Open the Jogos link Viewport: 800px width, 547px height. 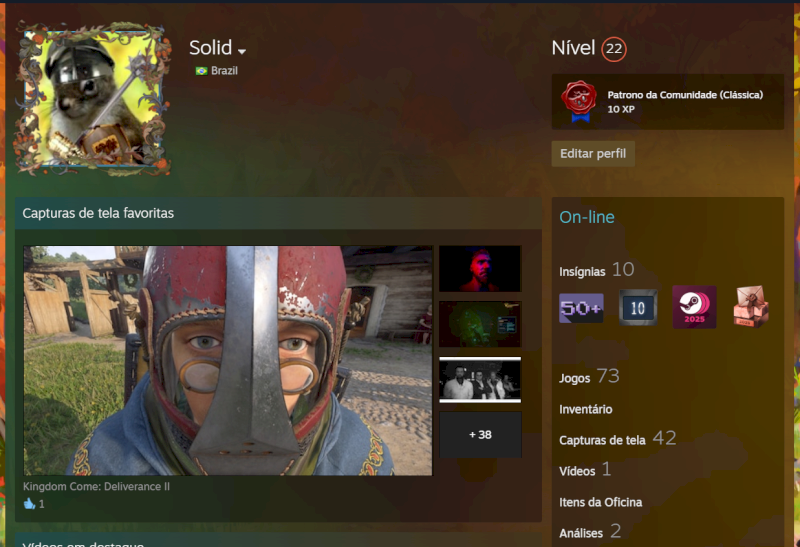(x=574, y=378)
